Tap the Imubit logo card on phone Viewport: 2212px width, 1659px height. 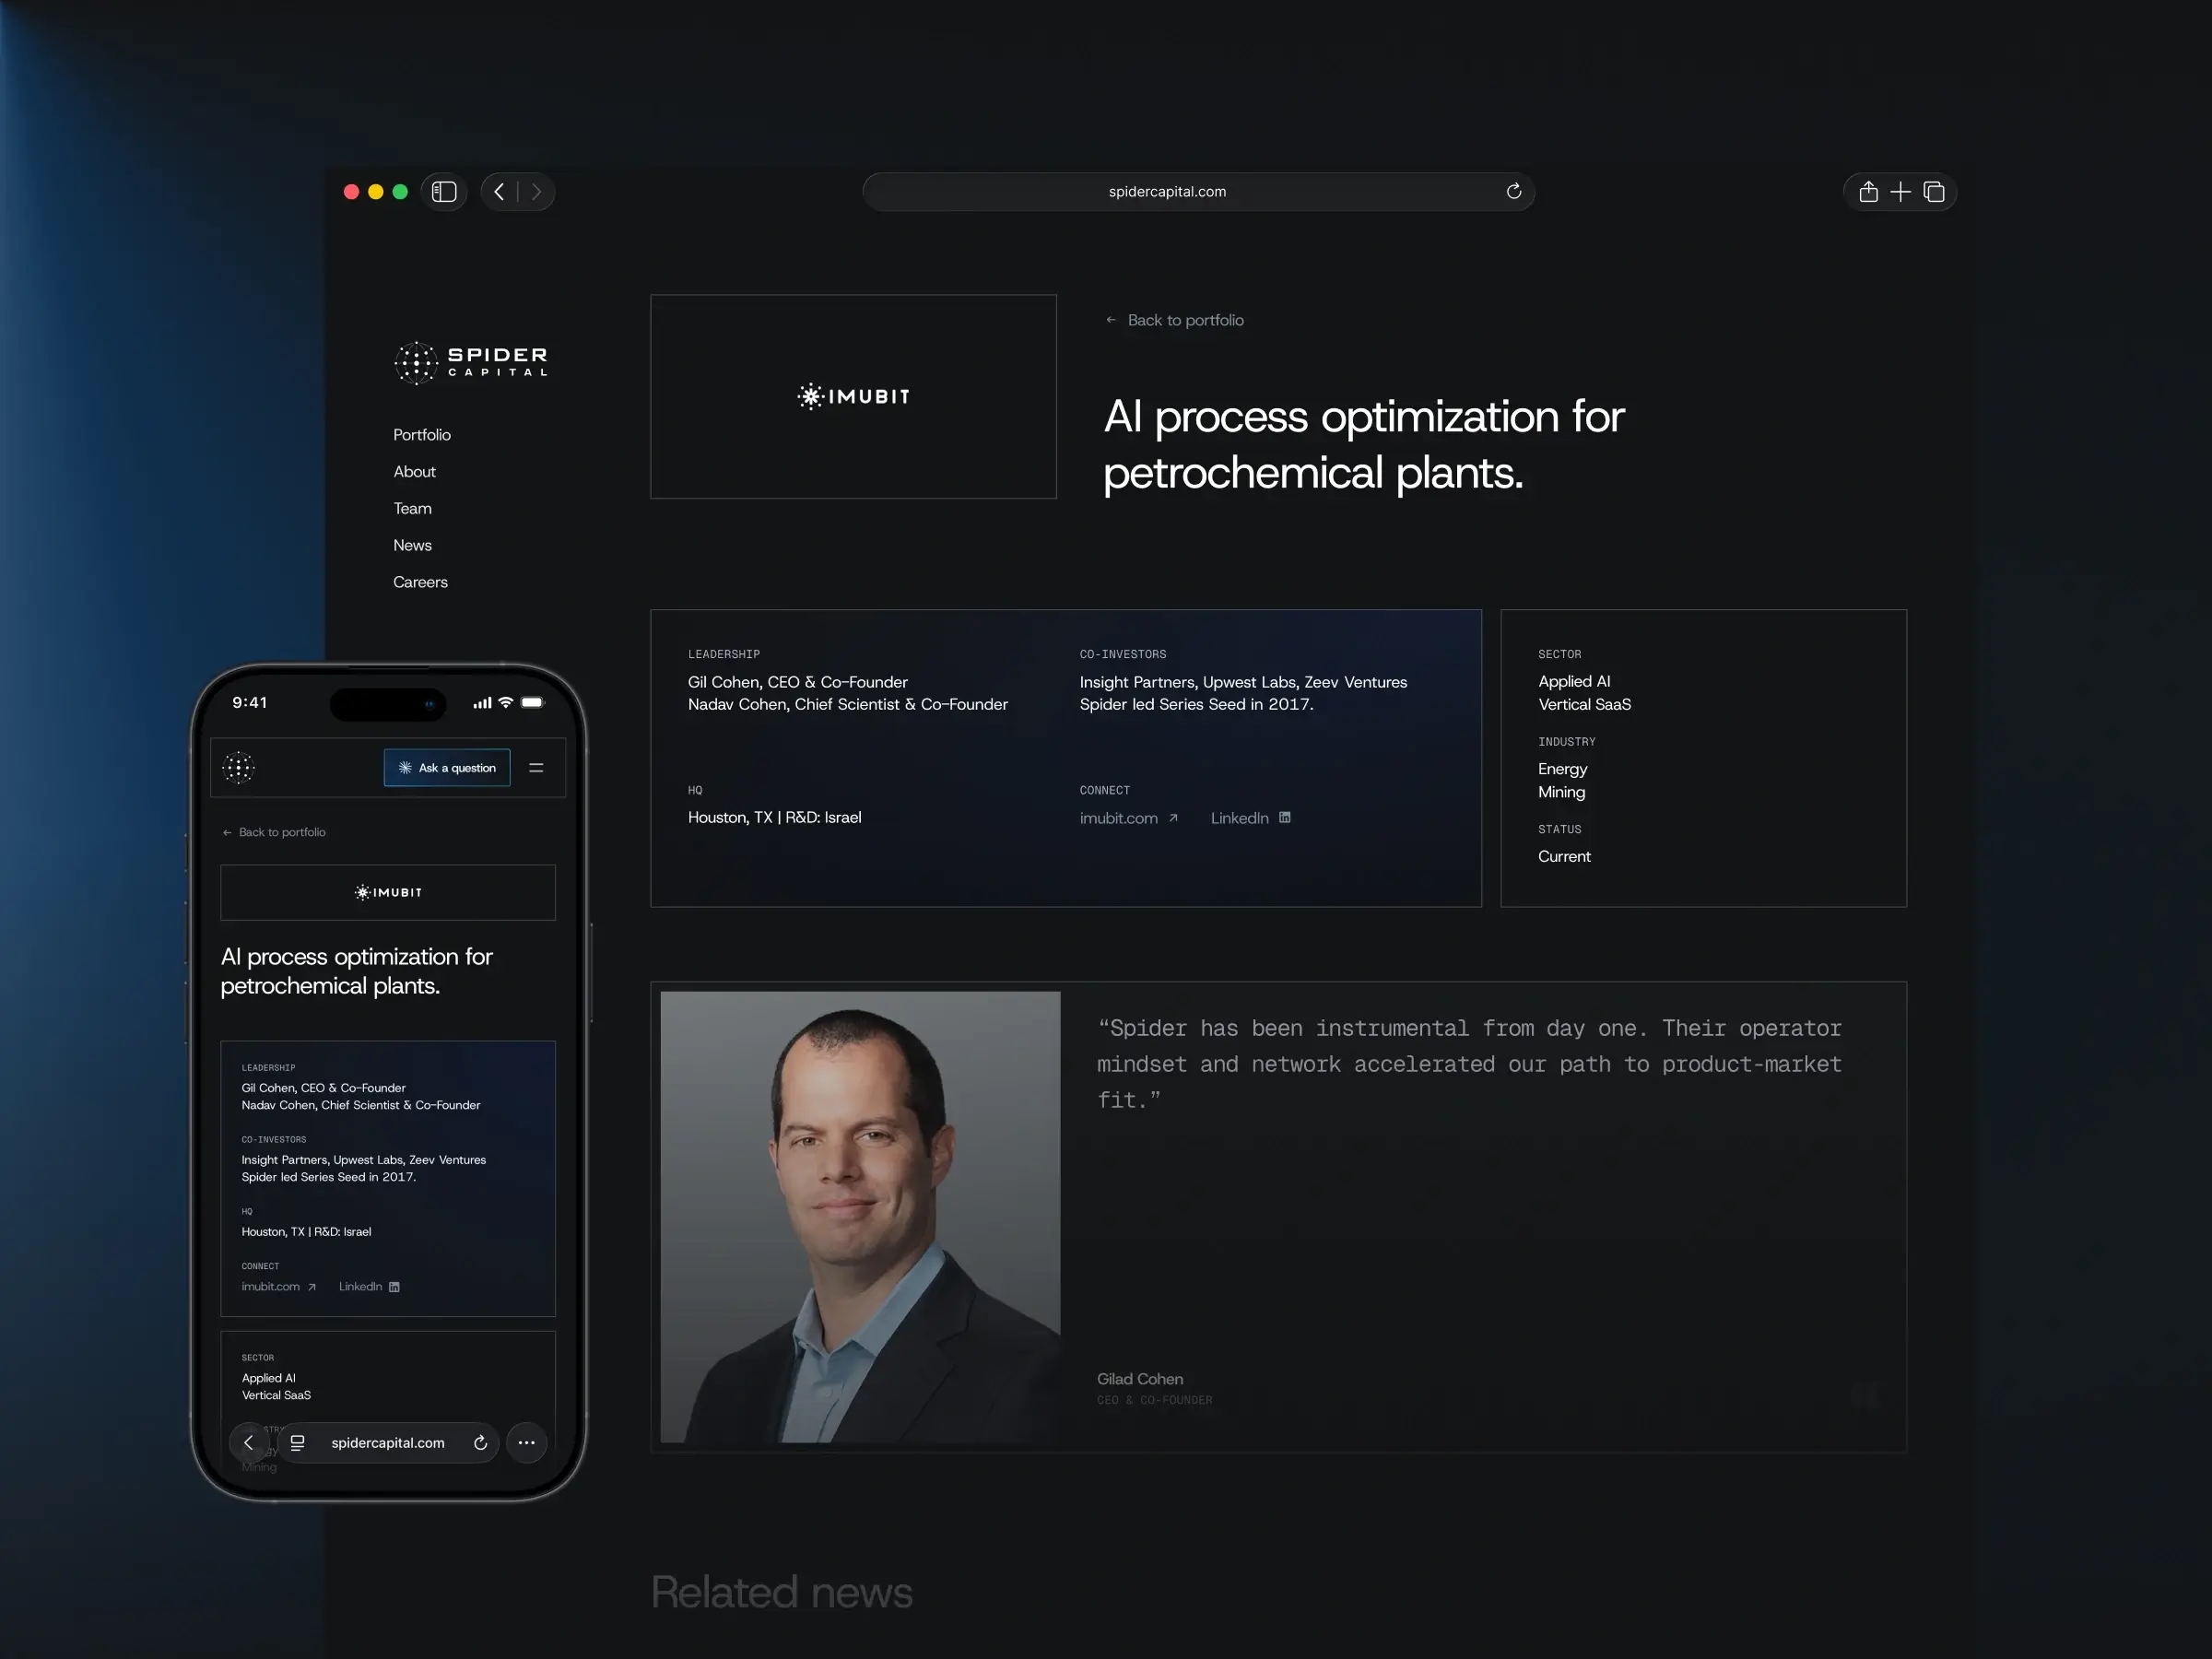[x=388, y=892]
